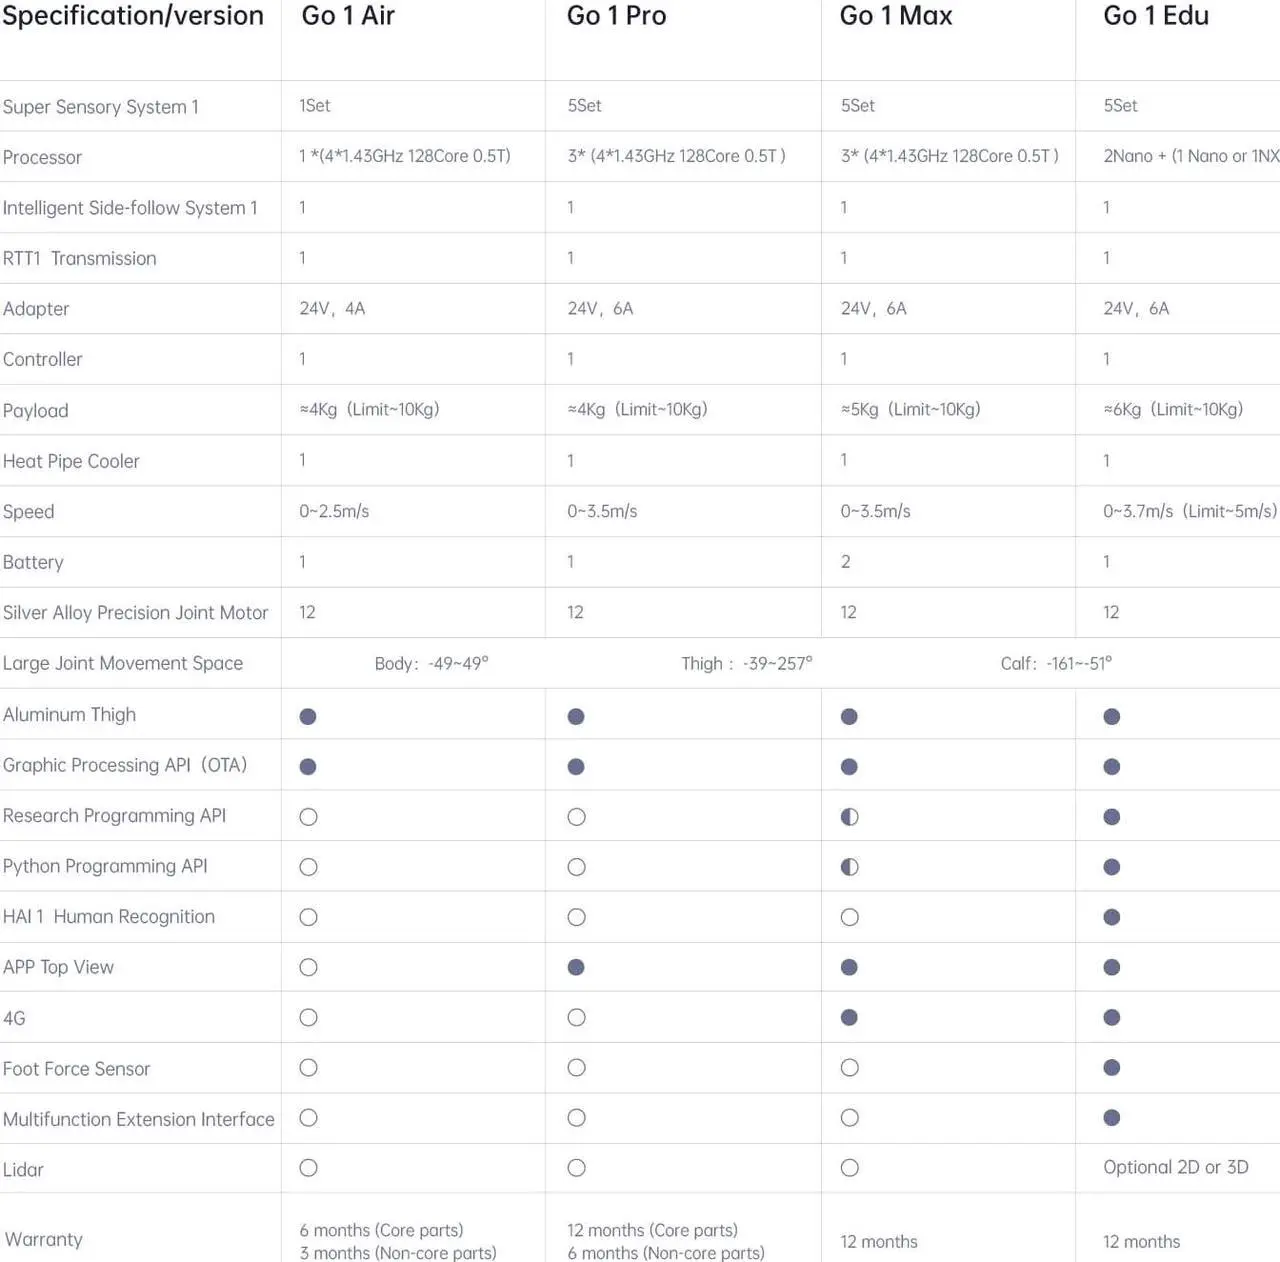The width and height of the screenshot is (1280, 1262).
Task: Click empty circle for Go 1 Max HAI 1 Human Recognition
Action: [849, 917]
